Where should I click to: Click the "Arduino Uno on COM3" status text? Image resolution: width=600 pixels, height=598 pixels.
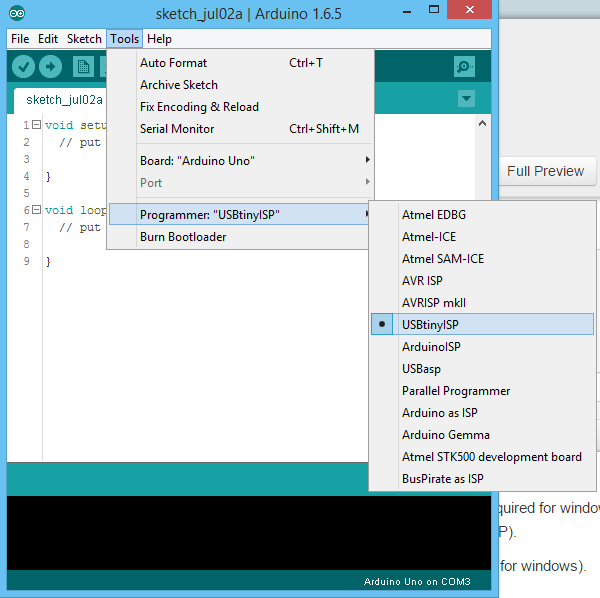point(417,582)
